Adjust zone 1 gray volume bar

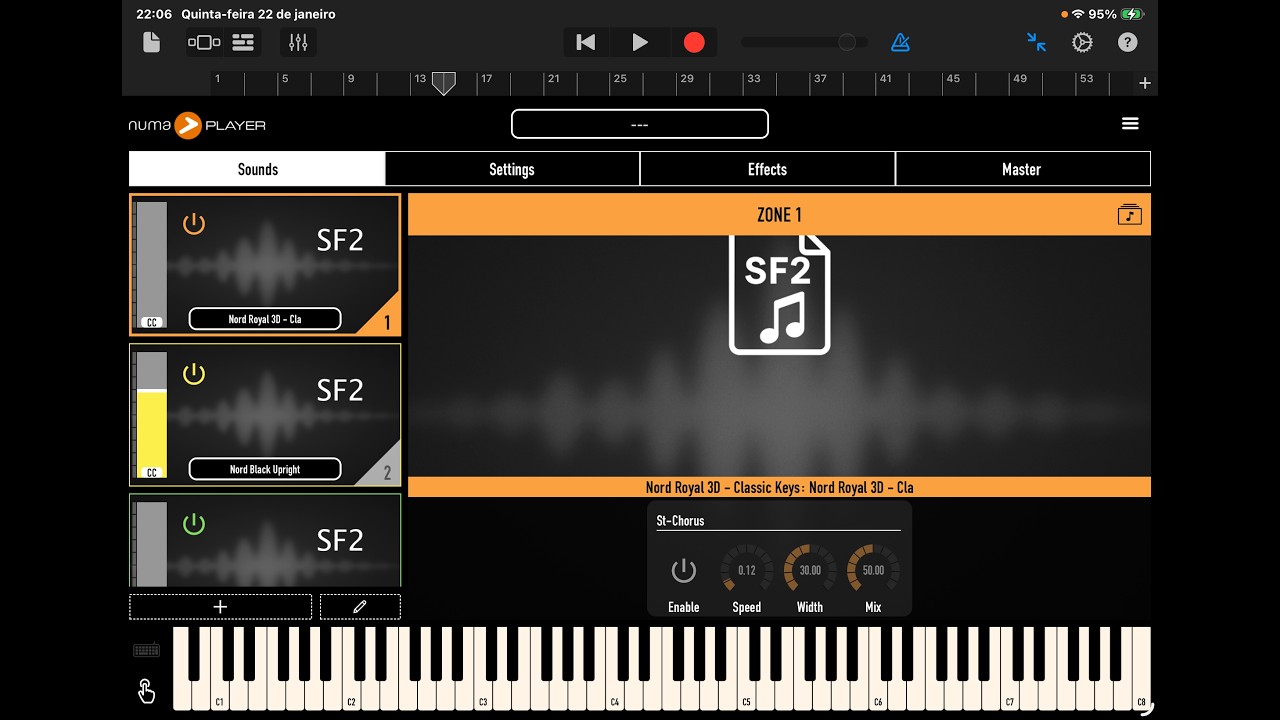click(x=152, y=265)
